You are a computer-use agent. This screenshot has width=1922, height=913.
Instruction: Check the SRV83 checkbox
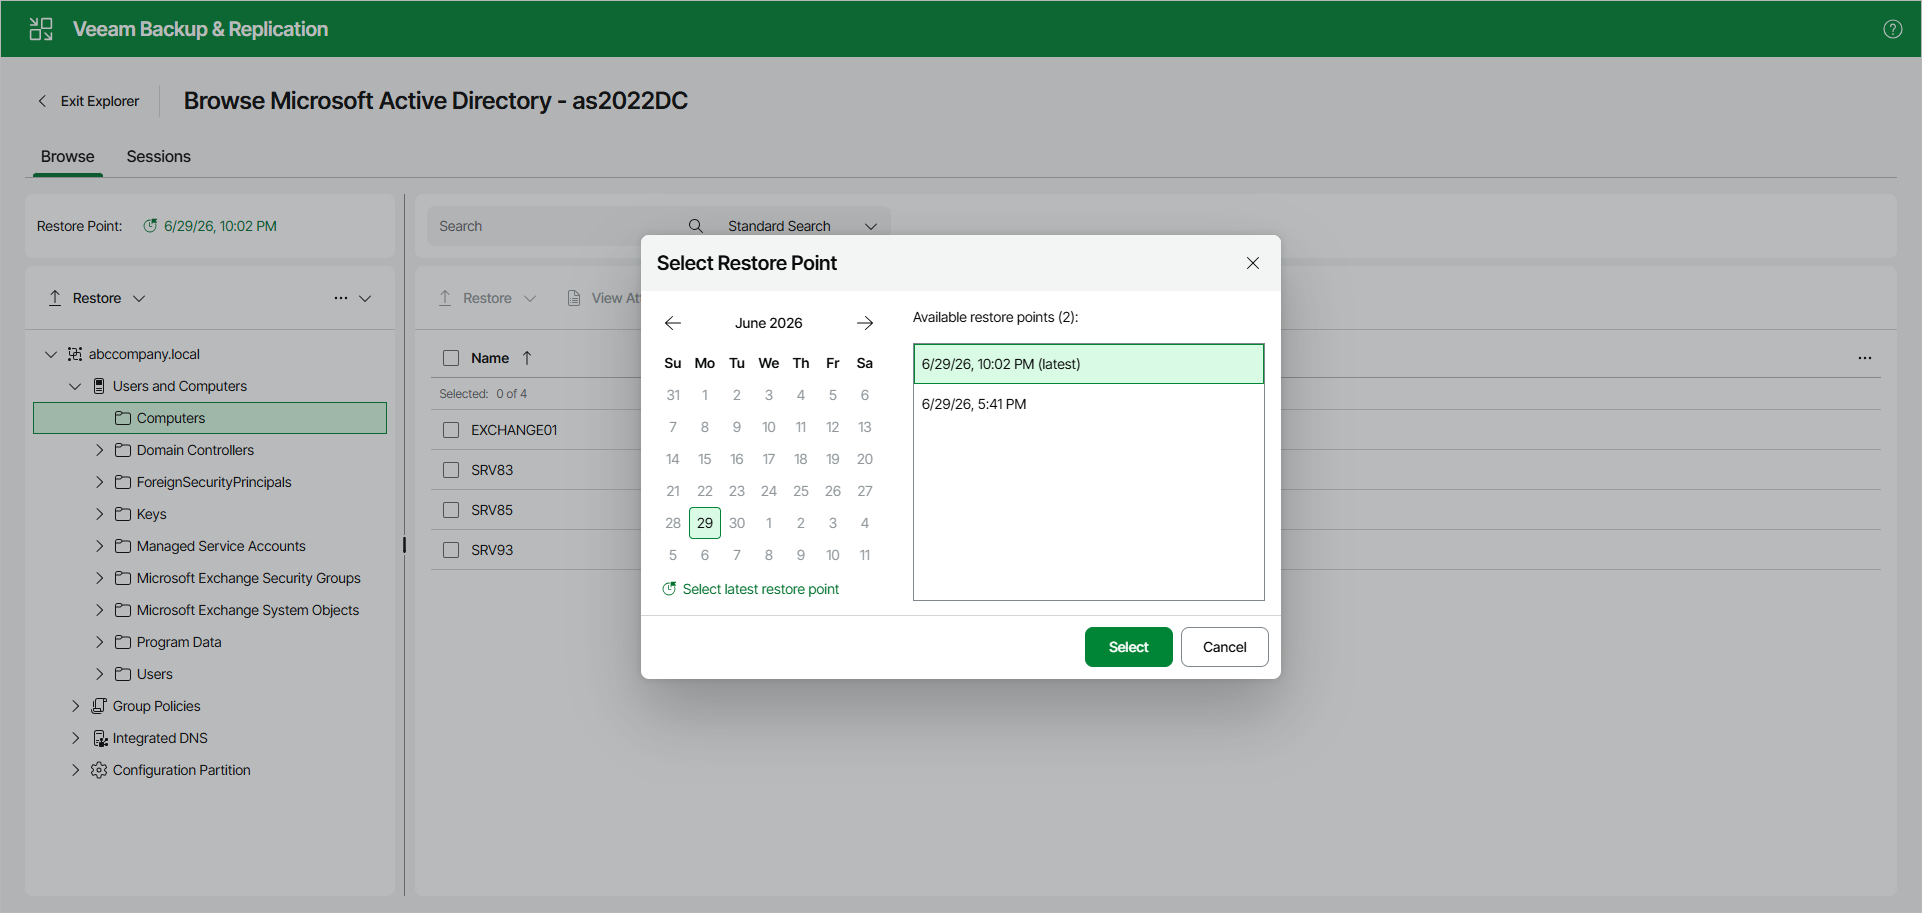(x=451, y=470)
